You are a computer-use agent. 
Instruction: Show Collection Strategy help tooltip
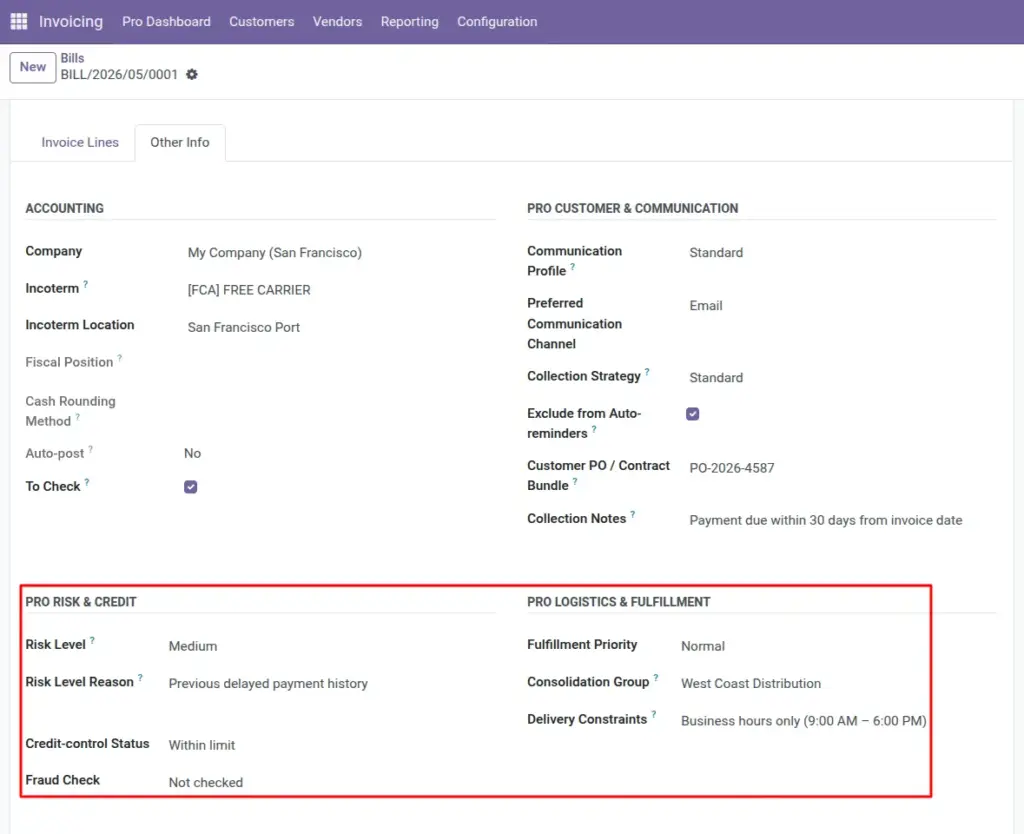click(x=647, y=372)
